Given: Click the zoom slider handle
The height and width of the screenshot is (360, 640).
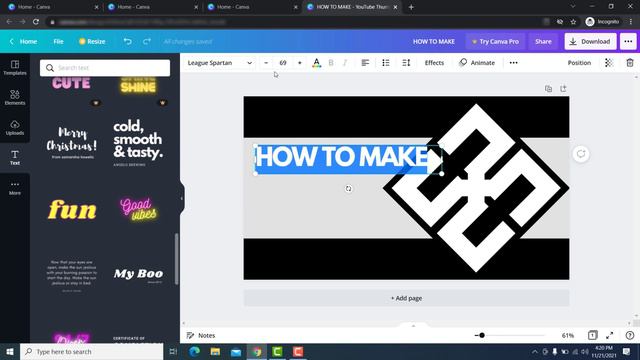Looking at the screenshot, I should (482, 336).
